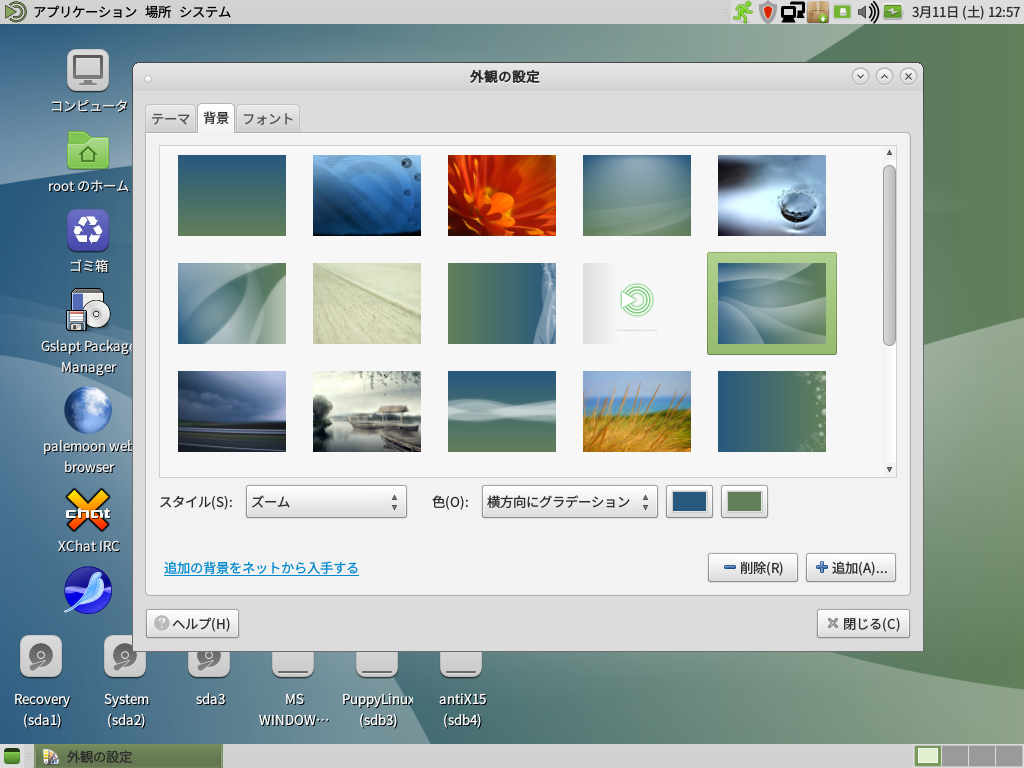The width and height of the screenshot is (1024, 768).
Task: Click the wallpaper list scrollbar handle
Action: pyautogui.click(x=889, y=255)
